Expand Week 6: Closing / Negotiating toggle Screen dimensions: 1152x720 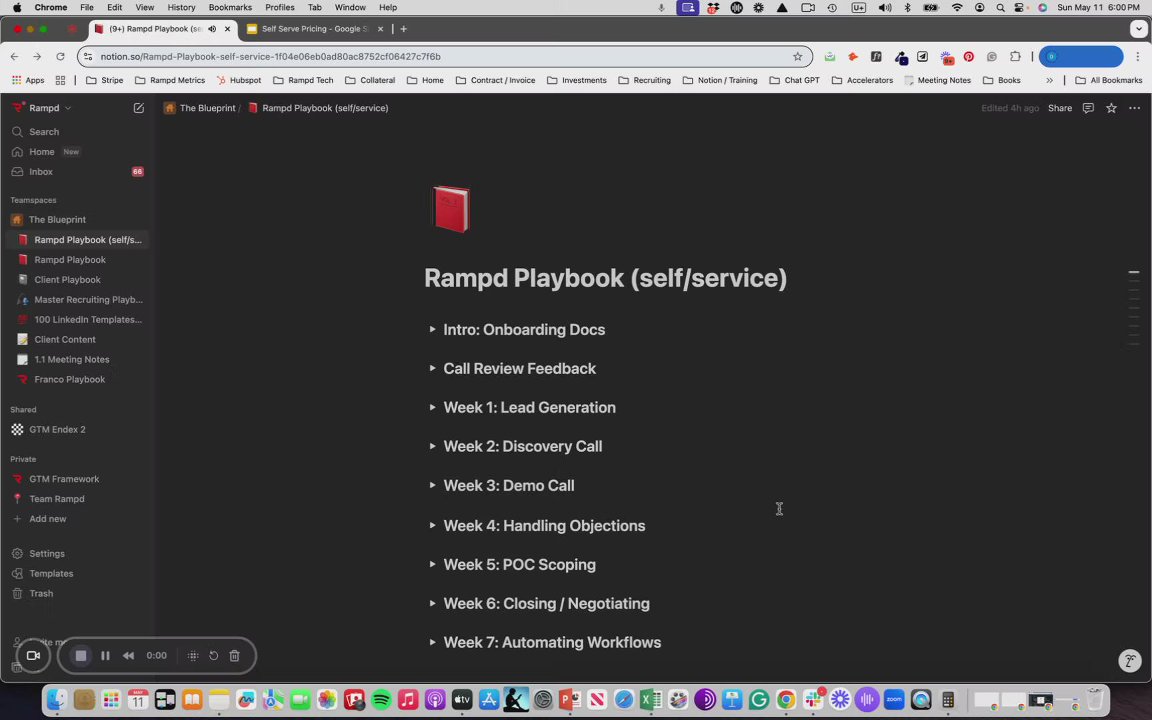click(432, 603)
